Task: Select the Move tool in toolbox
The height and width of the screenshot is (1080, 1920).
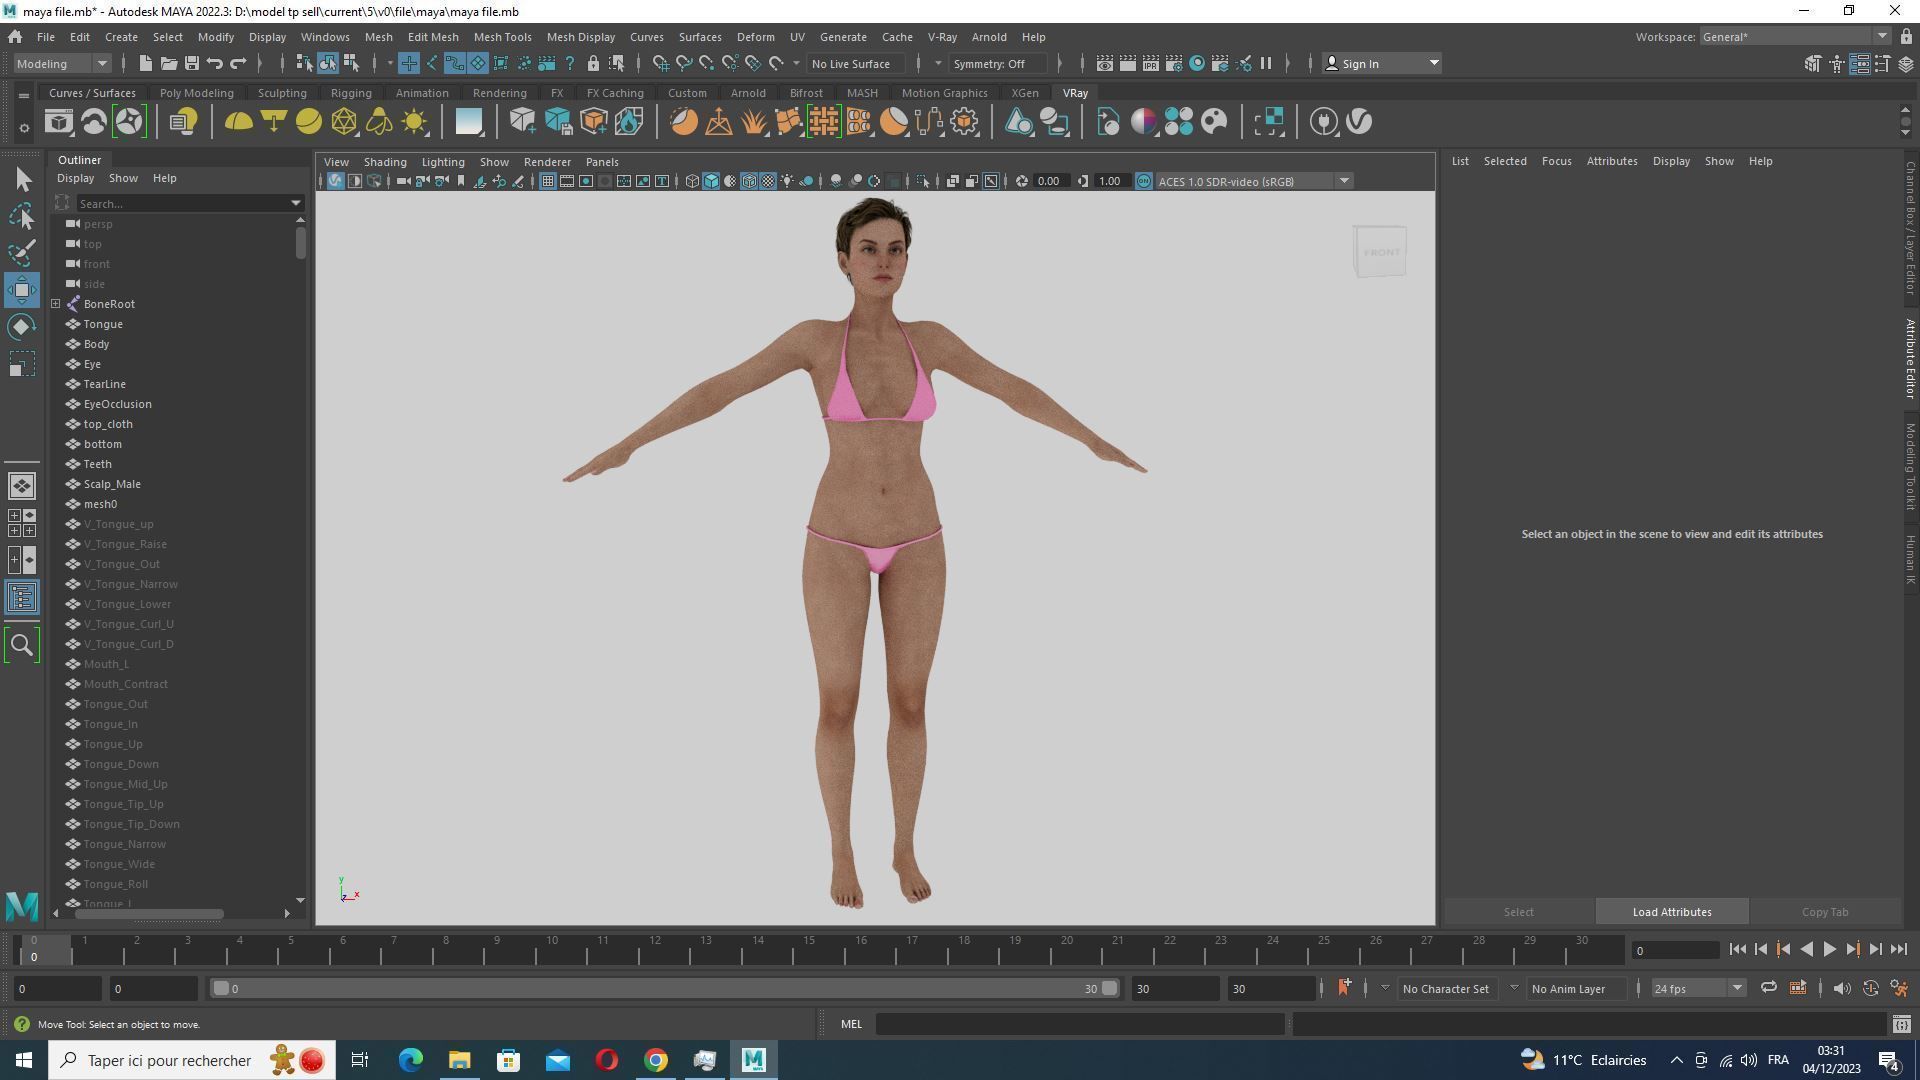Action: [x=22, y=290]
